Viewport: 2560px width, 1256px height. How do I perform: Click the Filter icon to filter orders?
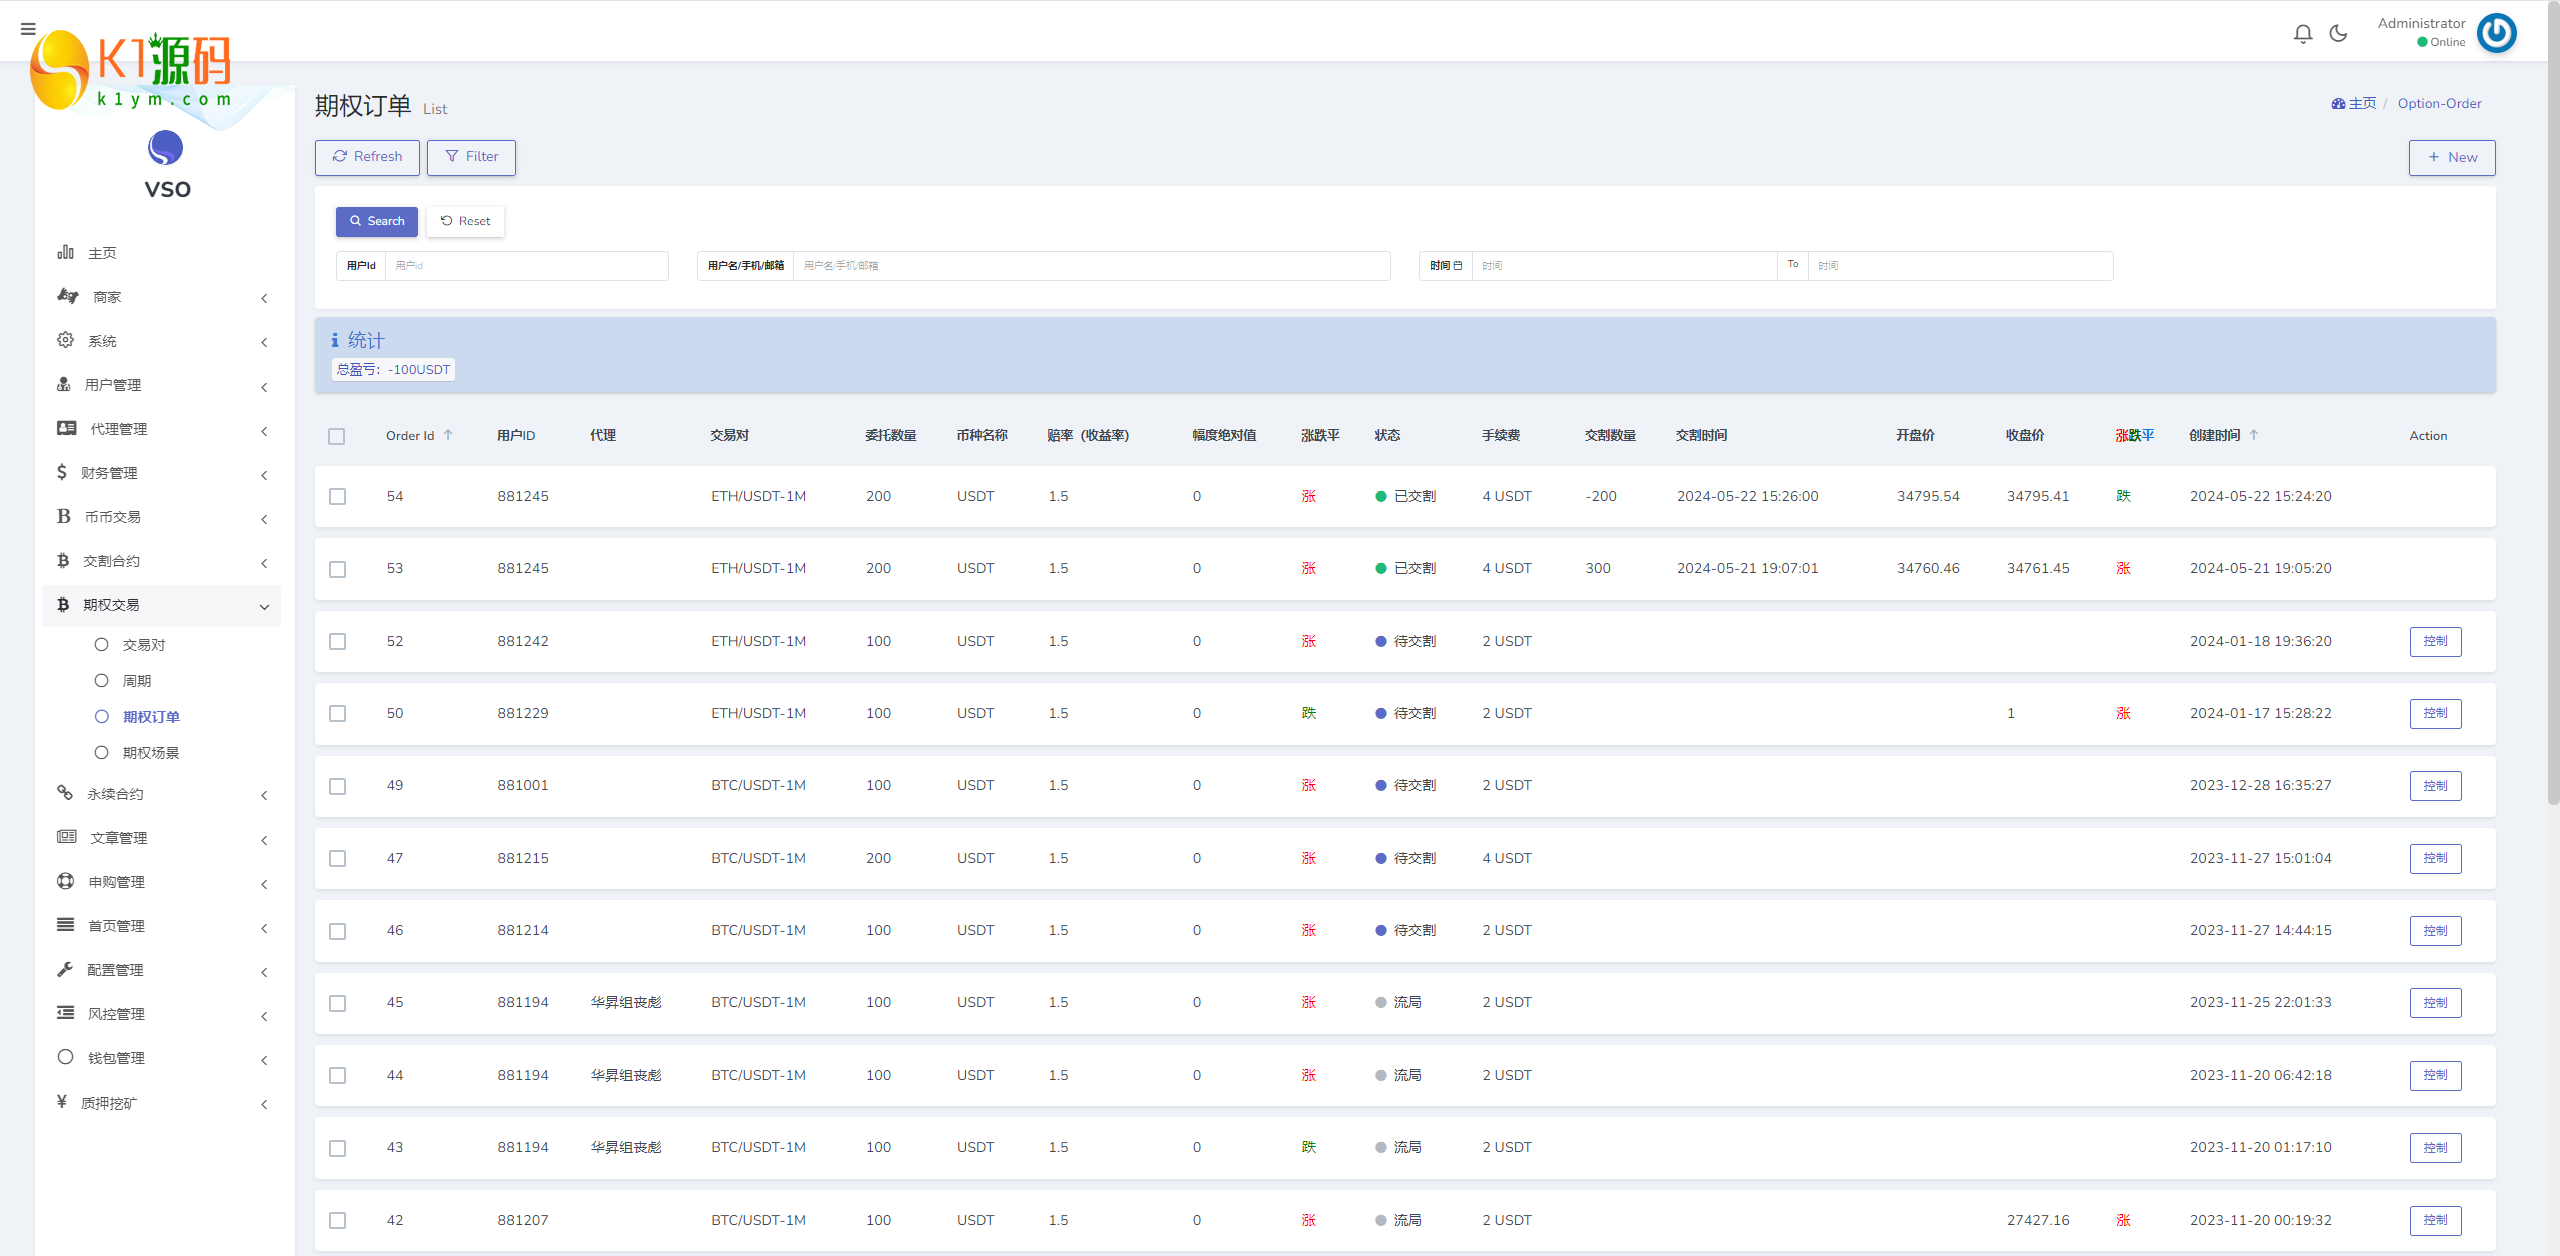473,155
